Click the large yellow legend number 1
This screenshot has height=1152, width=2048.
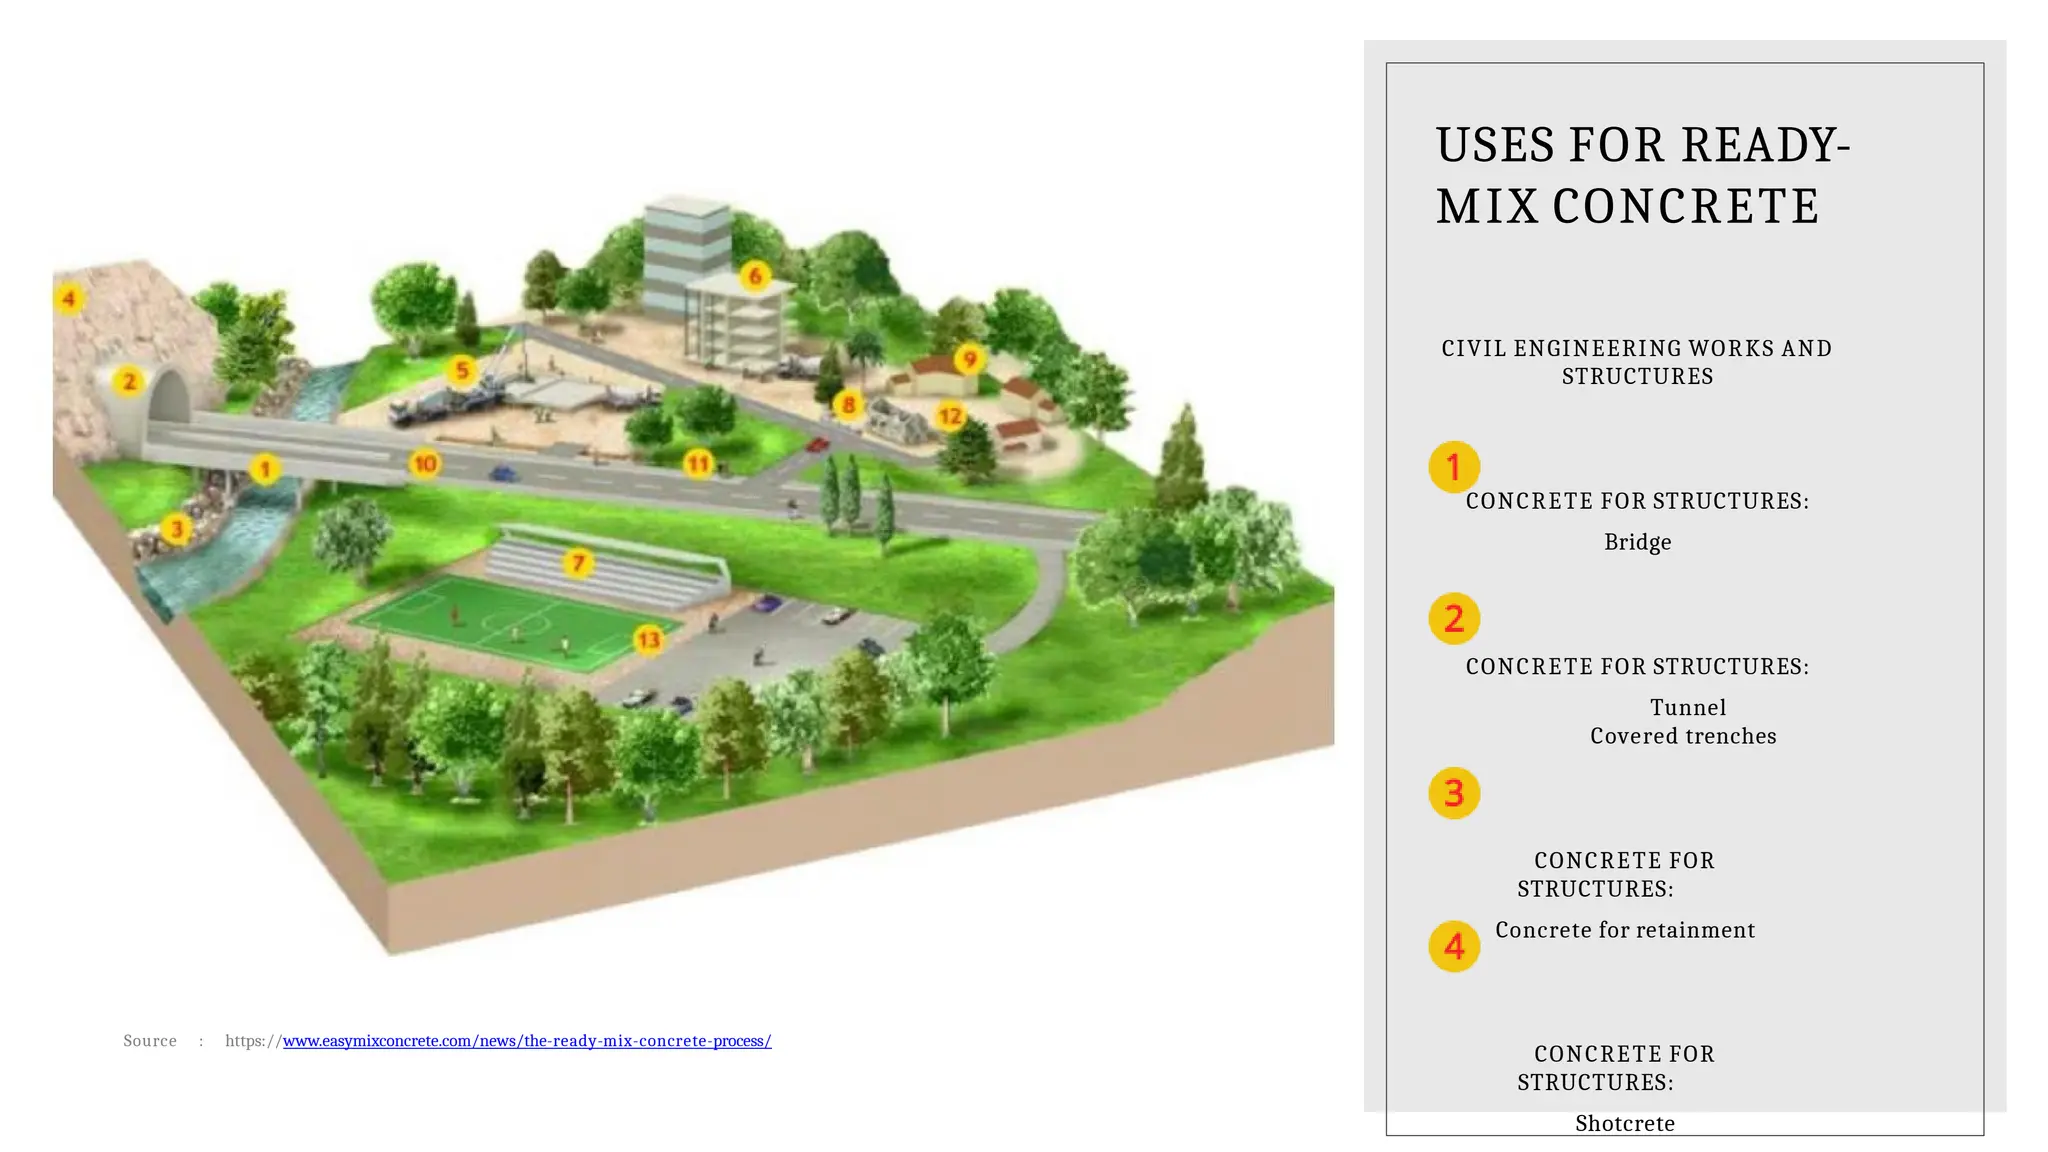click(1454, 467)
